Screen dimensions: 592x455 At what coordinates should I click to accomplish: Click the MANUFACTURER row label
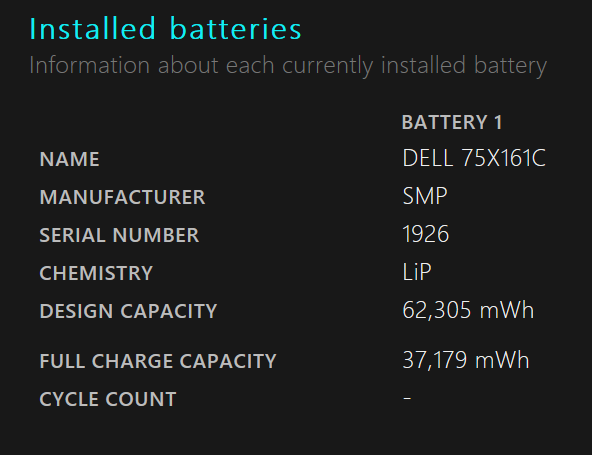tap(122, 197)
